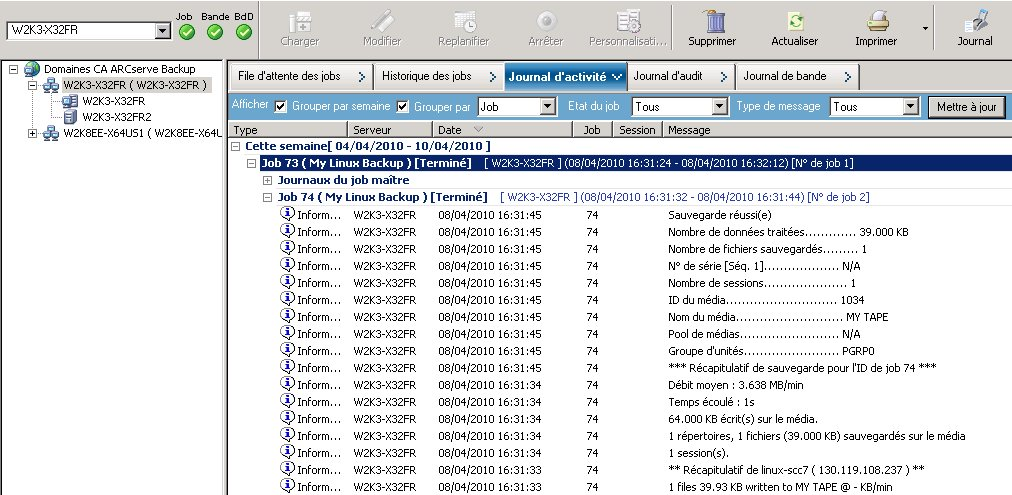
Task: Toggle the Grouper par semaine checkbox
Action: (281, 107)
